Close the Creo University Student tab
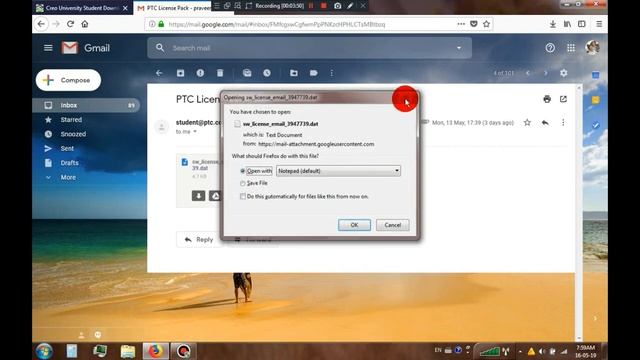This screenshot has width=640, height=360. tap(125, 8)
